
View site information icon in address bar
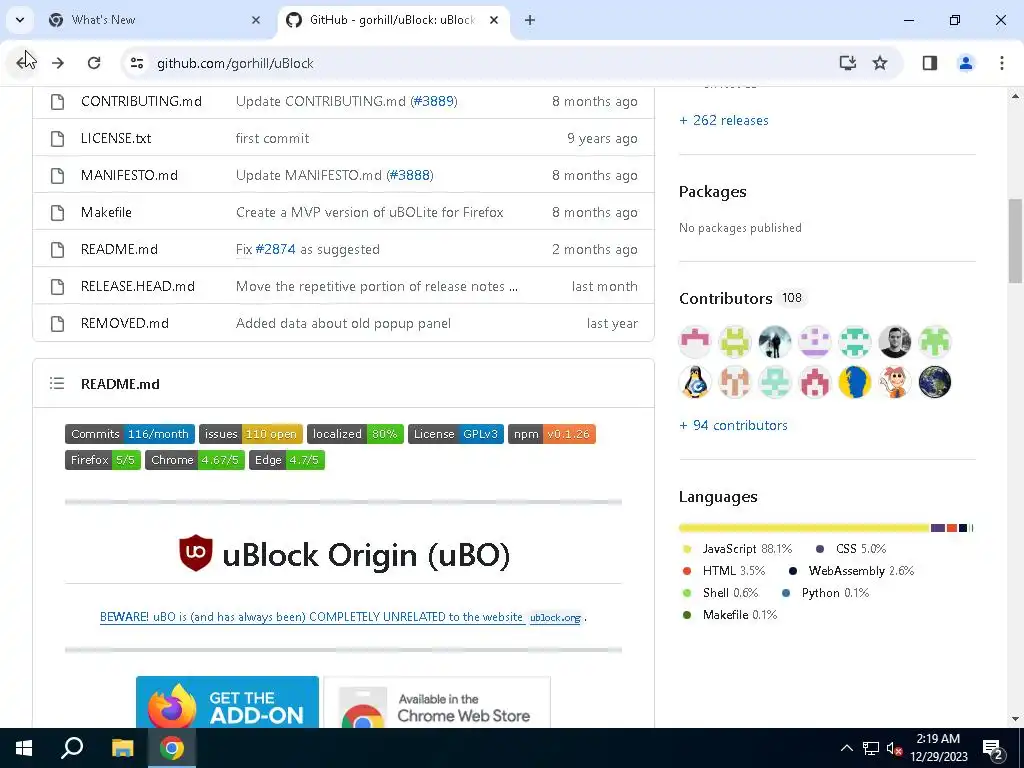pos(137,63)
